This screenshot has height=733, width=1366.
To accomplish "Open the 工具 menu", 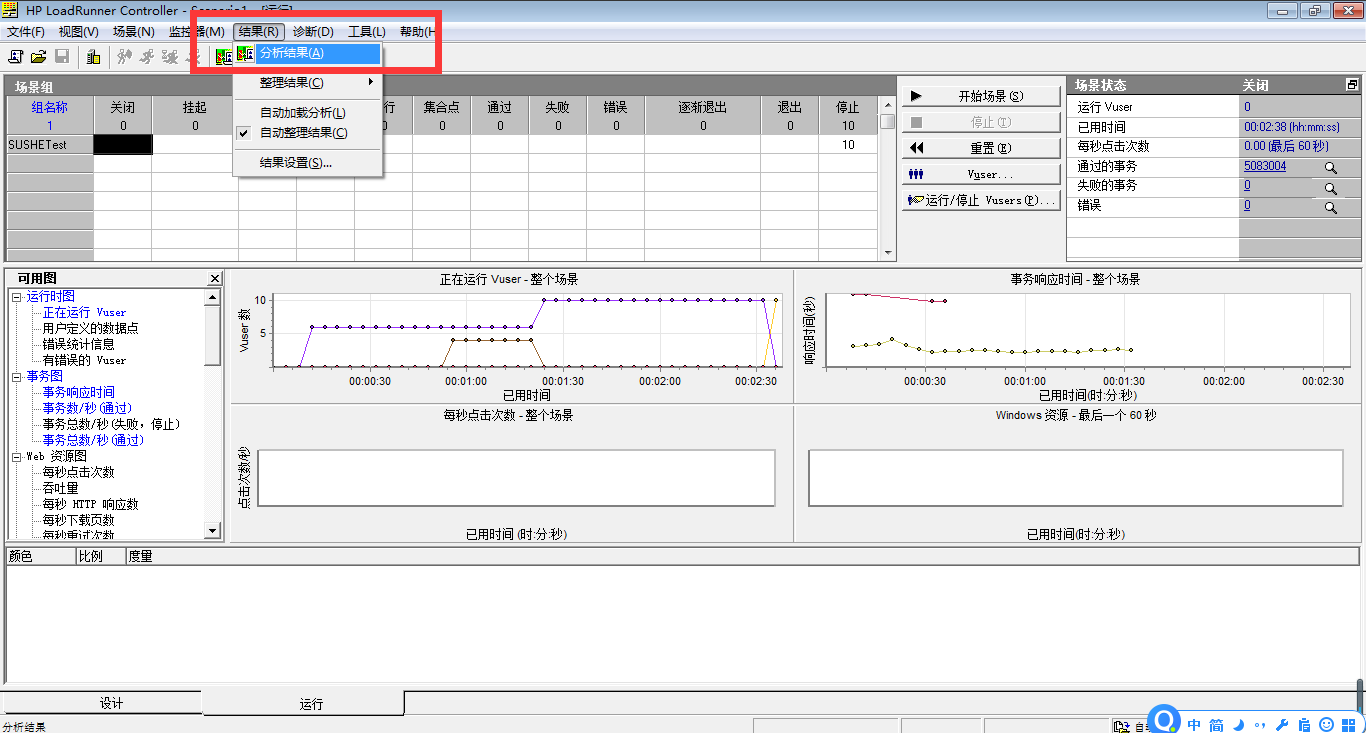I will [x=367, y=32].
